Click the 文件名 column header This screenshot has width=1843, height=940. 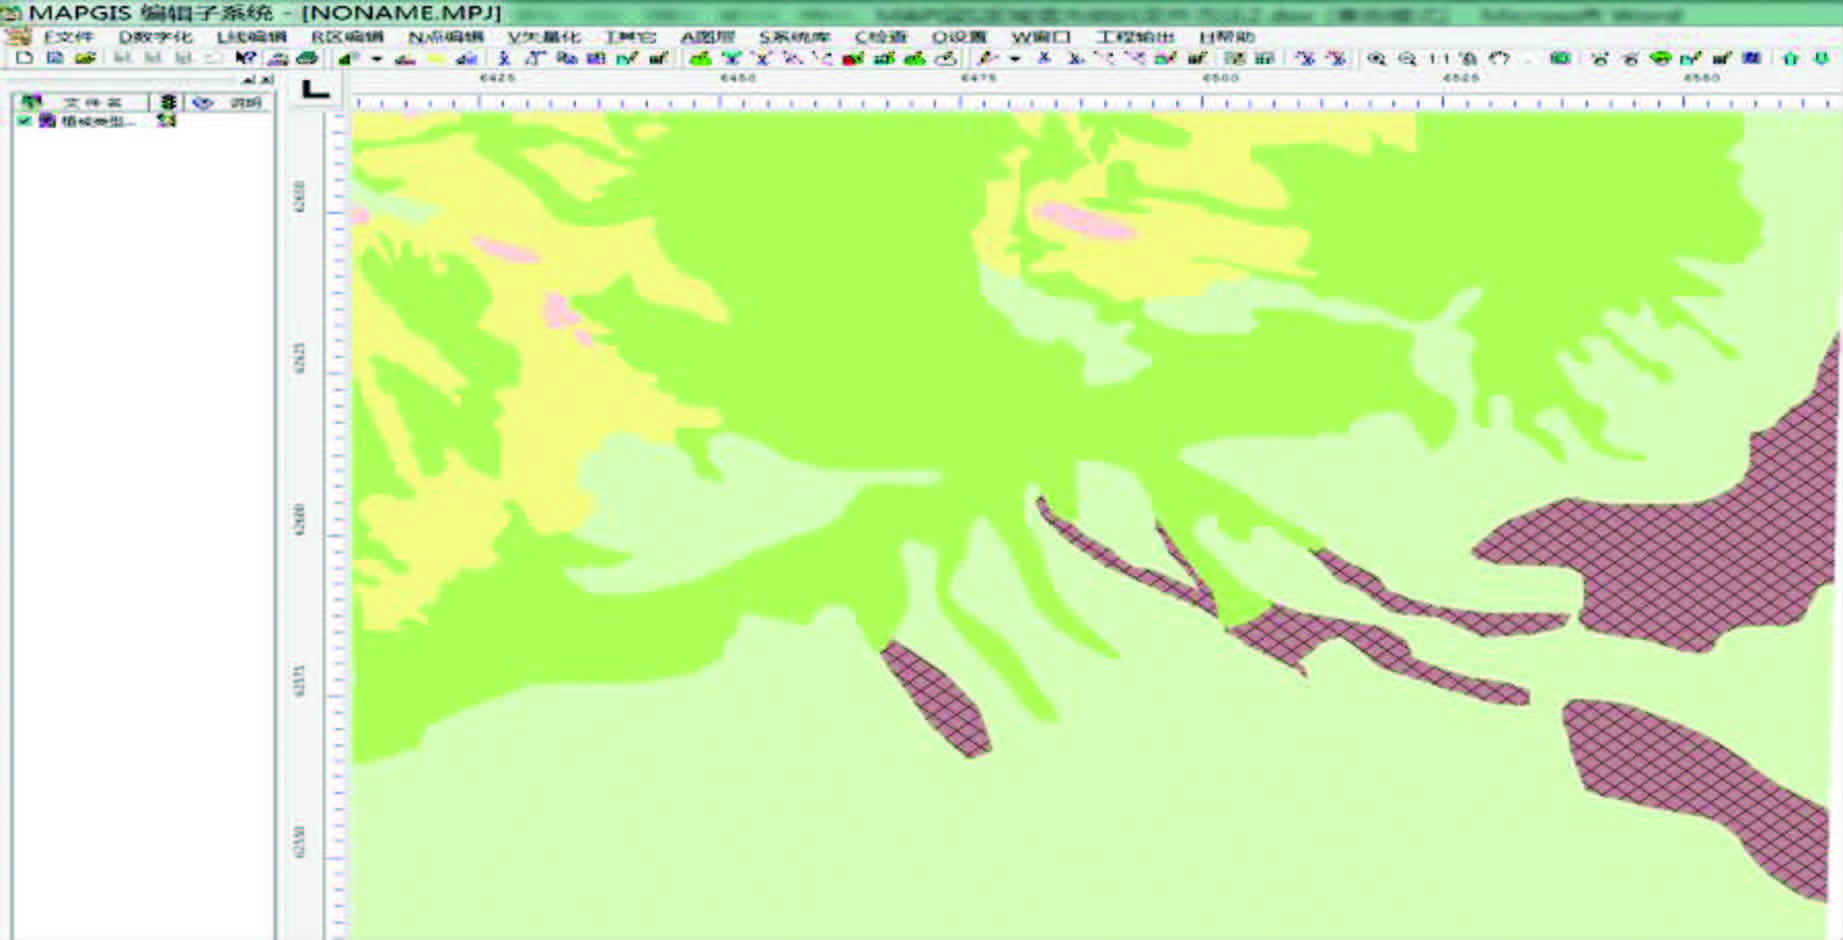tap(92, 102)
